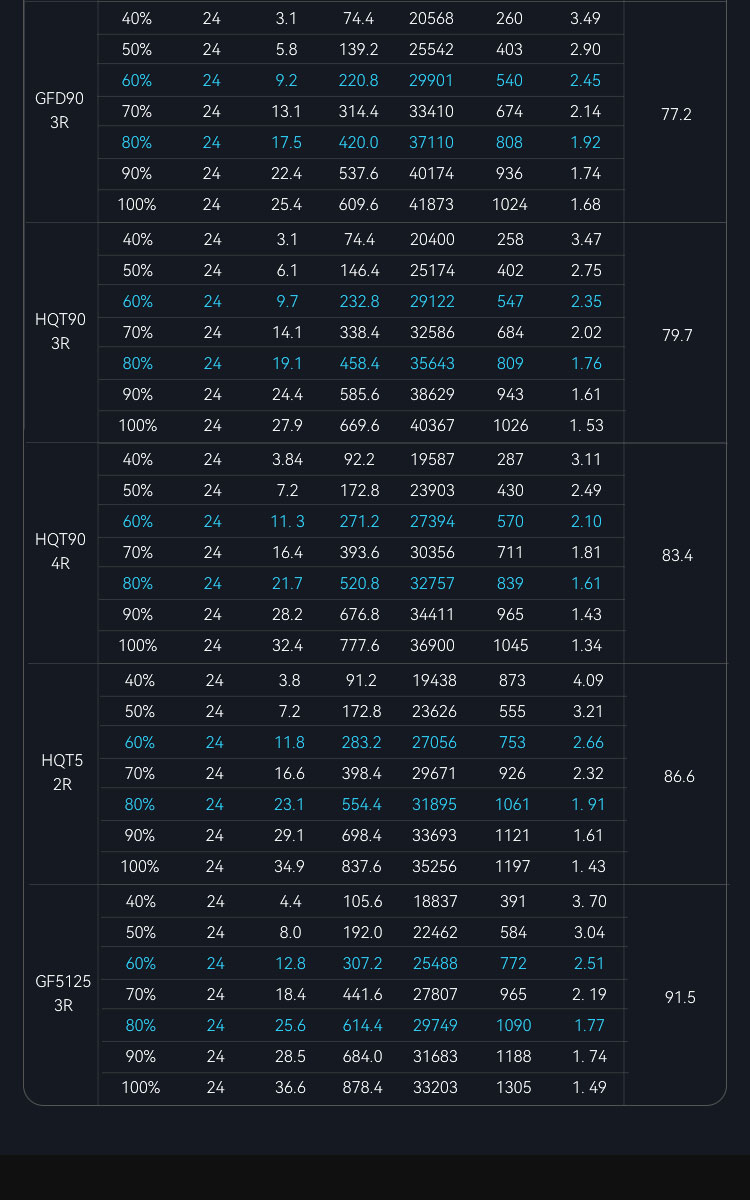The width and height of the screenshot is (750, 1200).
Task: Select the 1045 value cell
Action: click(511, 645)
